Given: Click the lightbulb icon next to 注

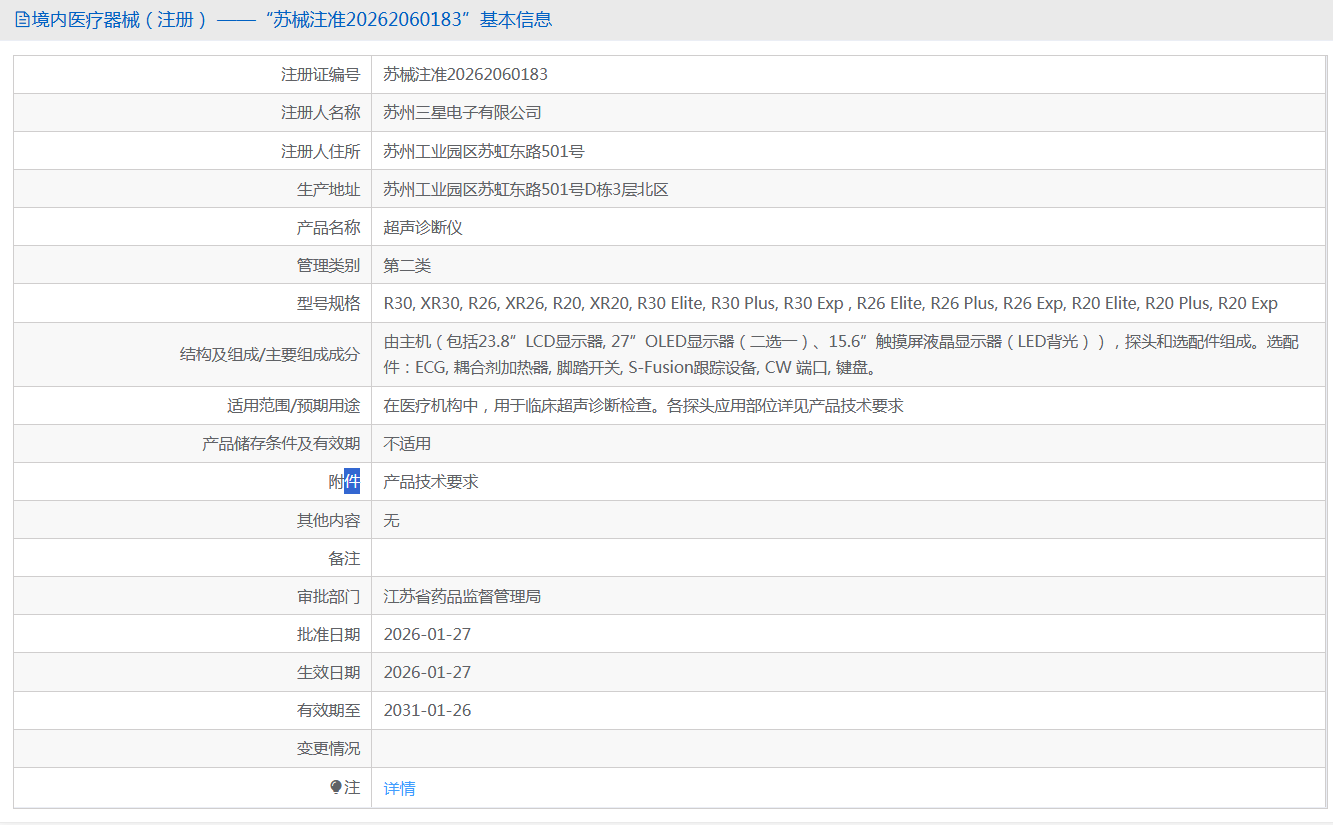Looking at the screenshot, I should point(336,787).
